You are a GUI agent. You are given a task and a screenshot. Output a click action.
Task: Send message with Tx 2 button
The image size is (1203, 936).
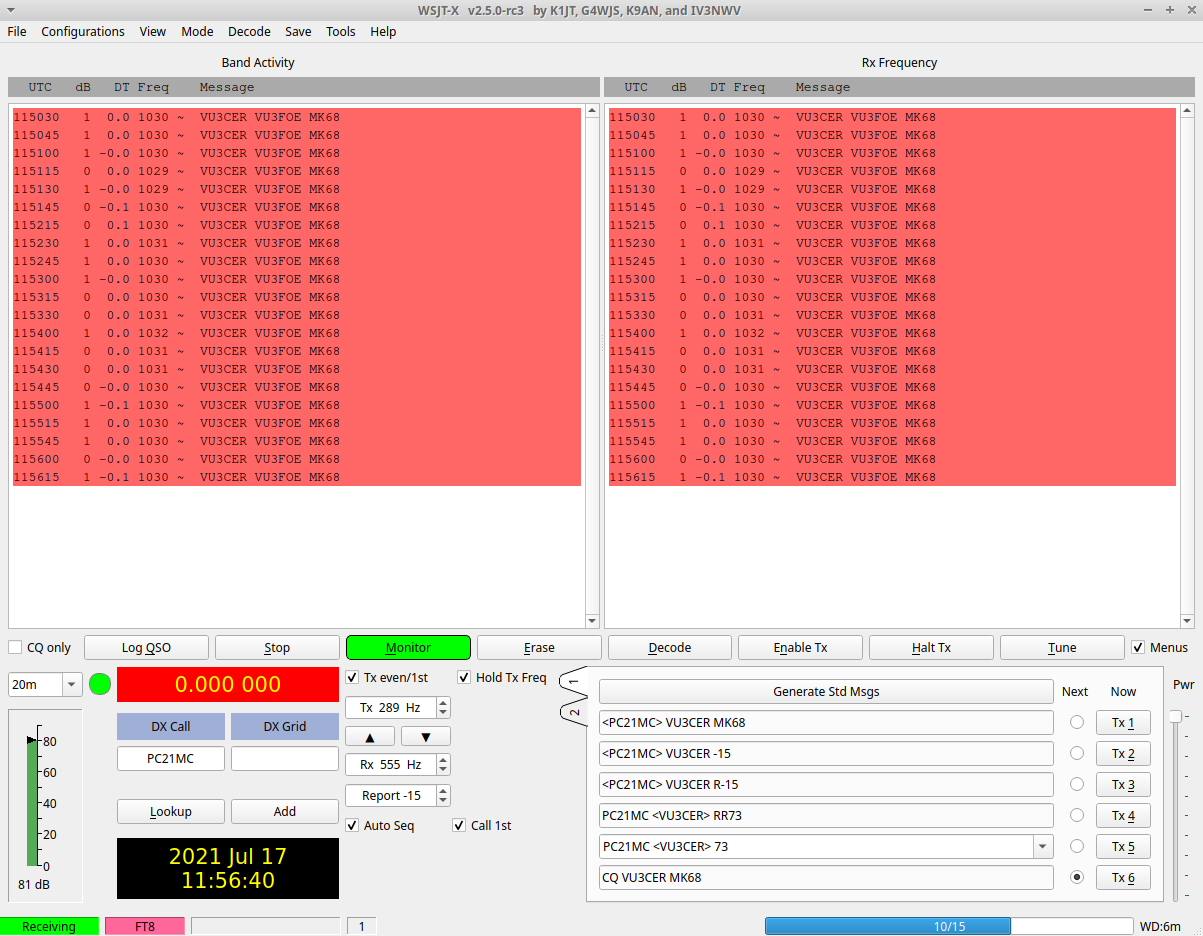point(1123,754)
